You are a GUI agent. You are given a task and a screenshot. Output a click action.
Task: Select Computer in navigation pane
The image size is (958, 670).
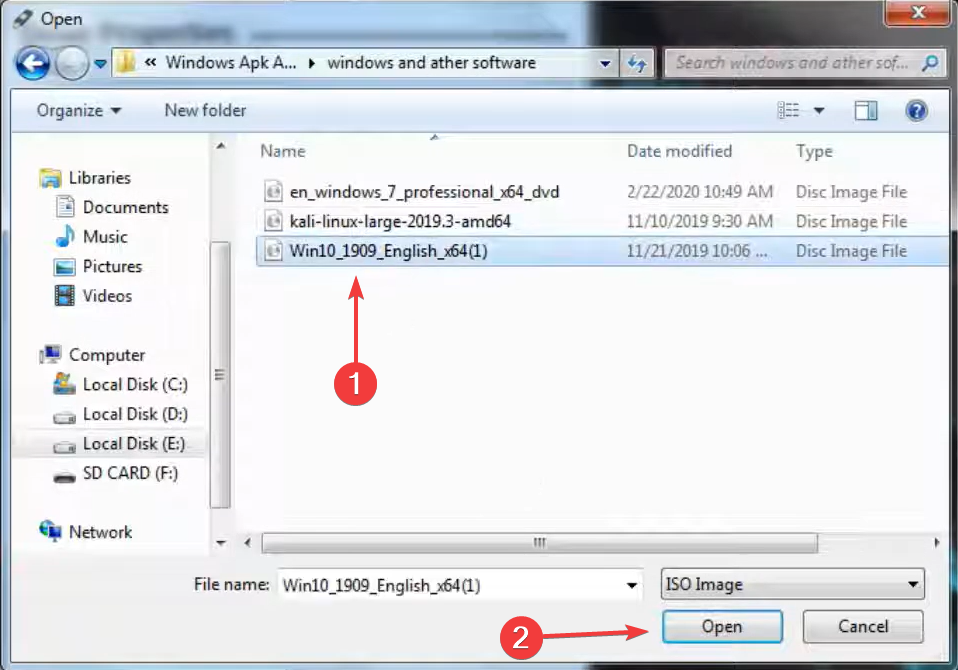pyautogui.click(x=107, y=355)
